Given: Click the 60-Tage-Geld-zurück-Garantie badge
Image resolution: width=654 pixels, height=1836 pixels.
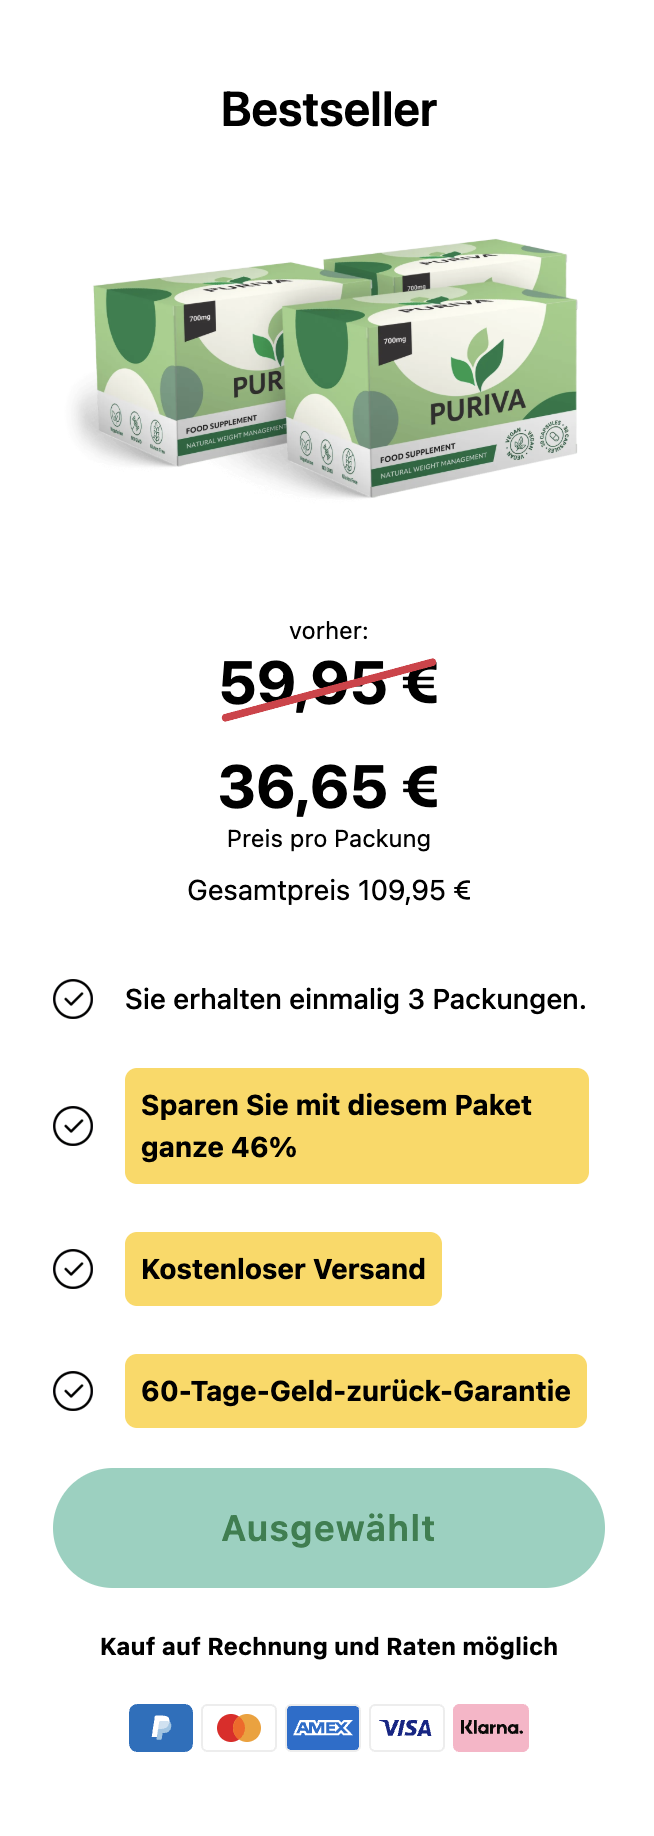Looking at the screenshot, I should (x=355, y=1391).
